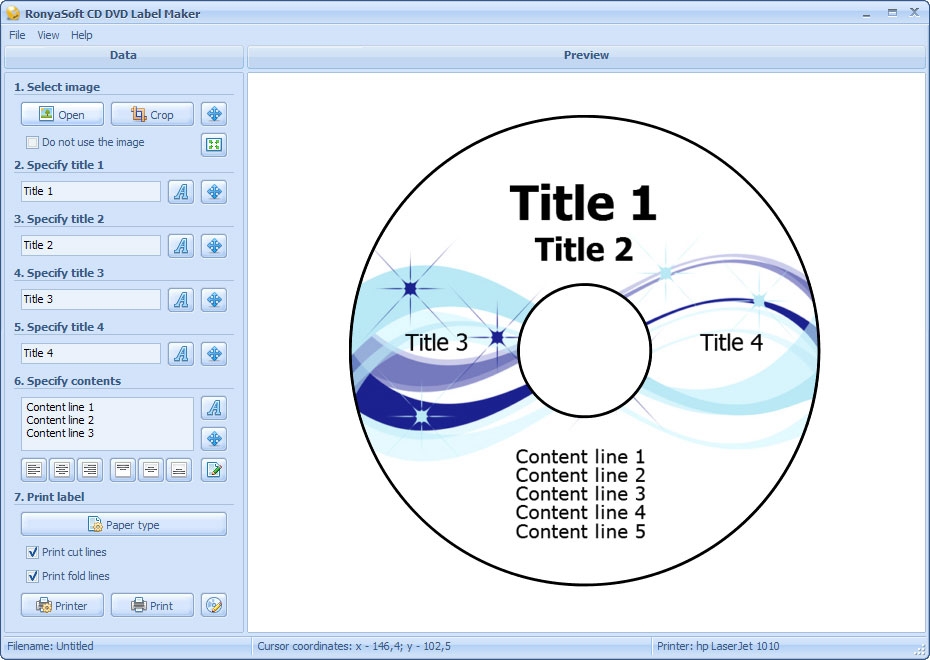
Task: Click the move icon for Title 1
Action: tap(214, 192)
